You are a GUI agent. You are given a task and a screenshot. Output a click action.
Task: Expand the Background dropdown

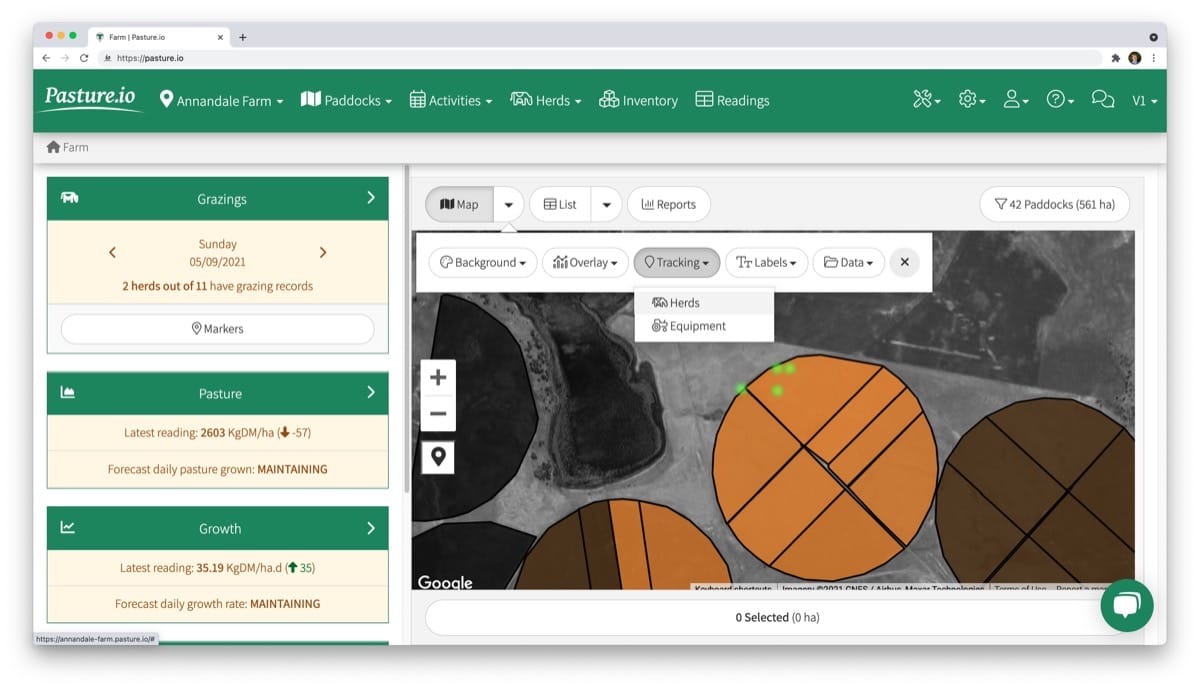point(483,262)
